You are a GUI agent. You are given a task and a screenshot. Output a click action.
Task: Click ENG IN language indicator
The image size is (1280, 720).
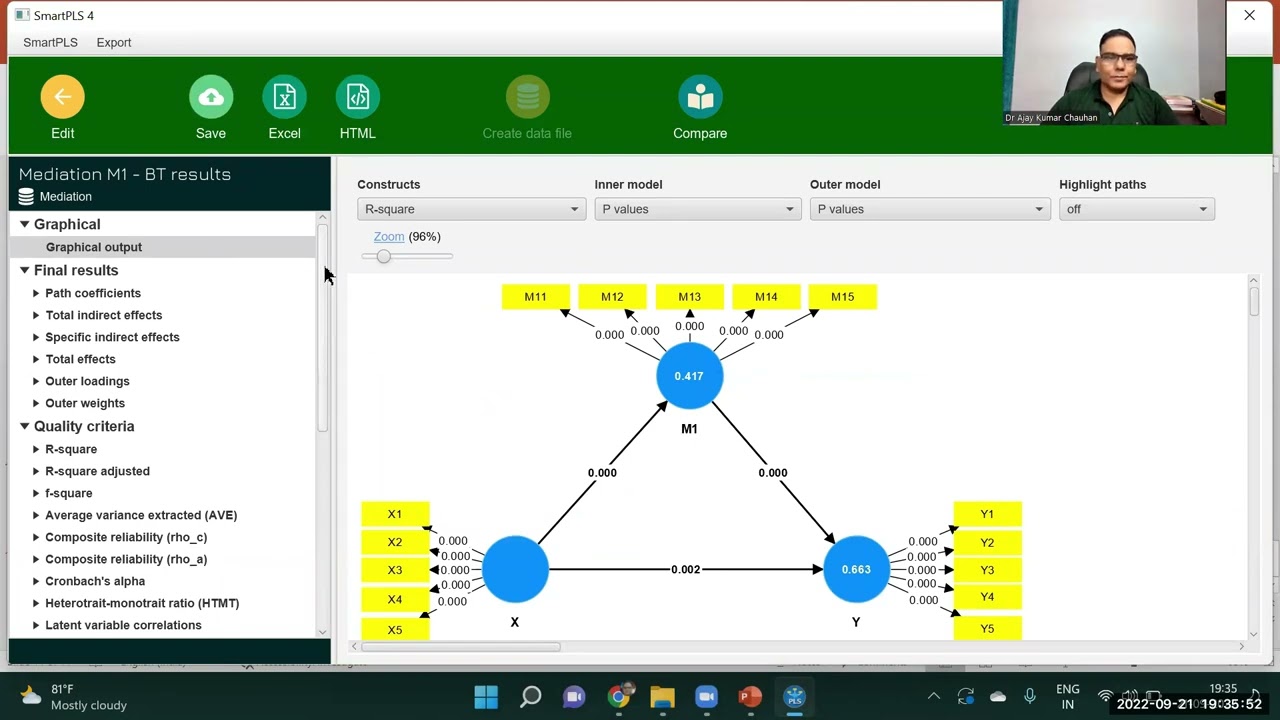coord(1068,697)
